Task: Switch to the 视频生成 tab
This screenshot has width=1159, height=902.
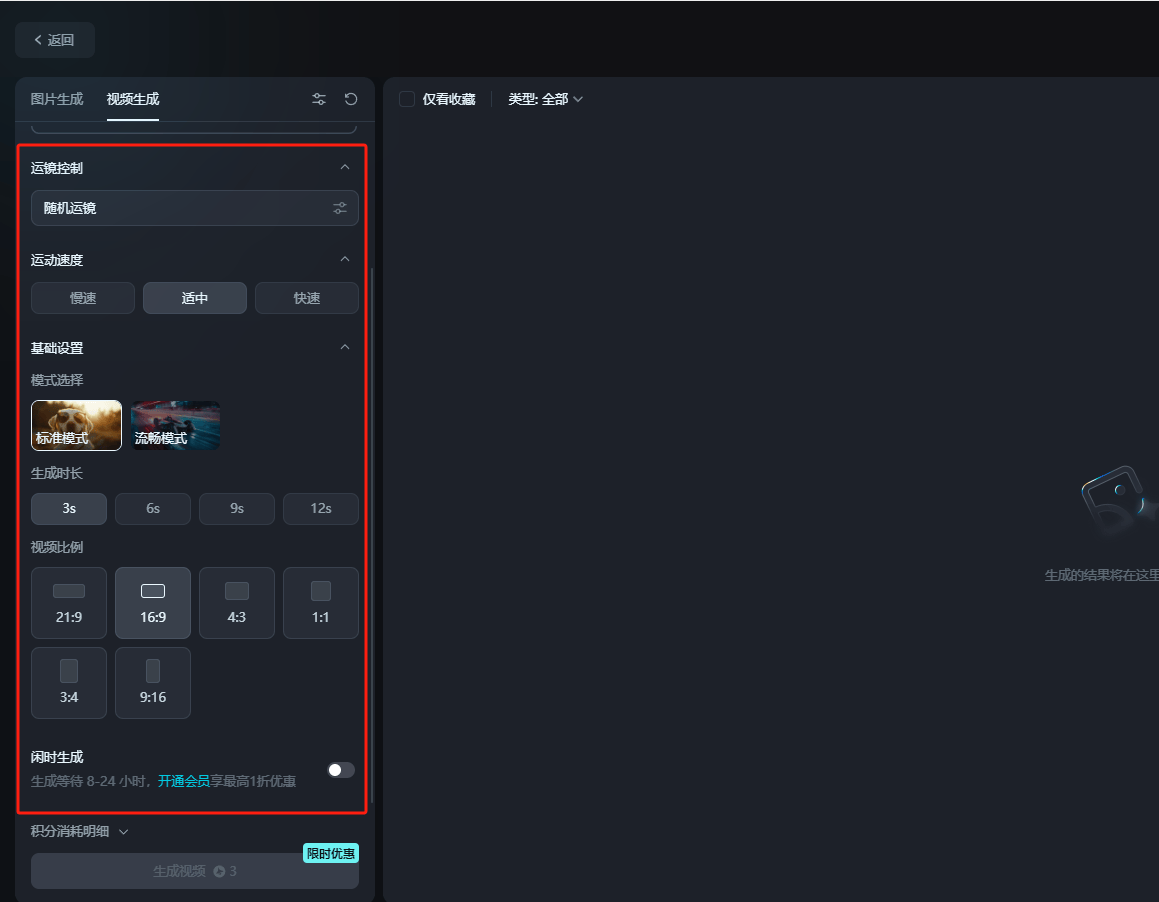Action: point(132,99)
